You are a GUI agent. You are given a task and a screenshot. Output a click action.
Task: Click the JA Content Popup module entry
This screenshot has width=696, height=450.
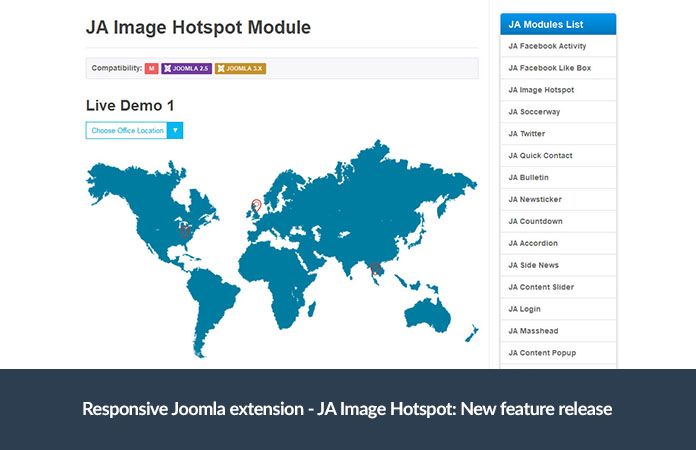point(558,353)
